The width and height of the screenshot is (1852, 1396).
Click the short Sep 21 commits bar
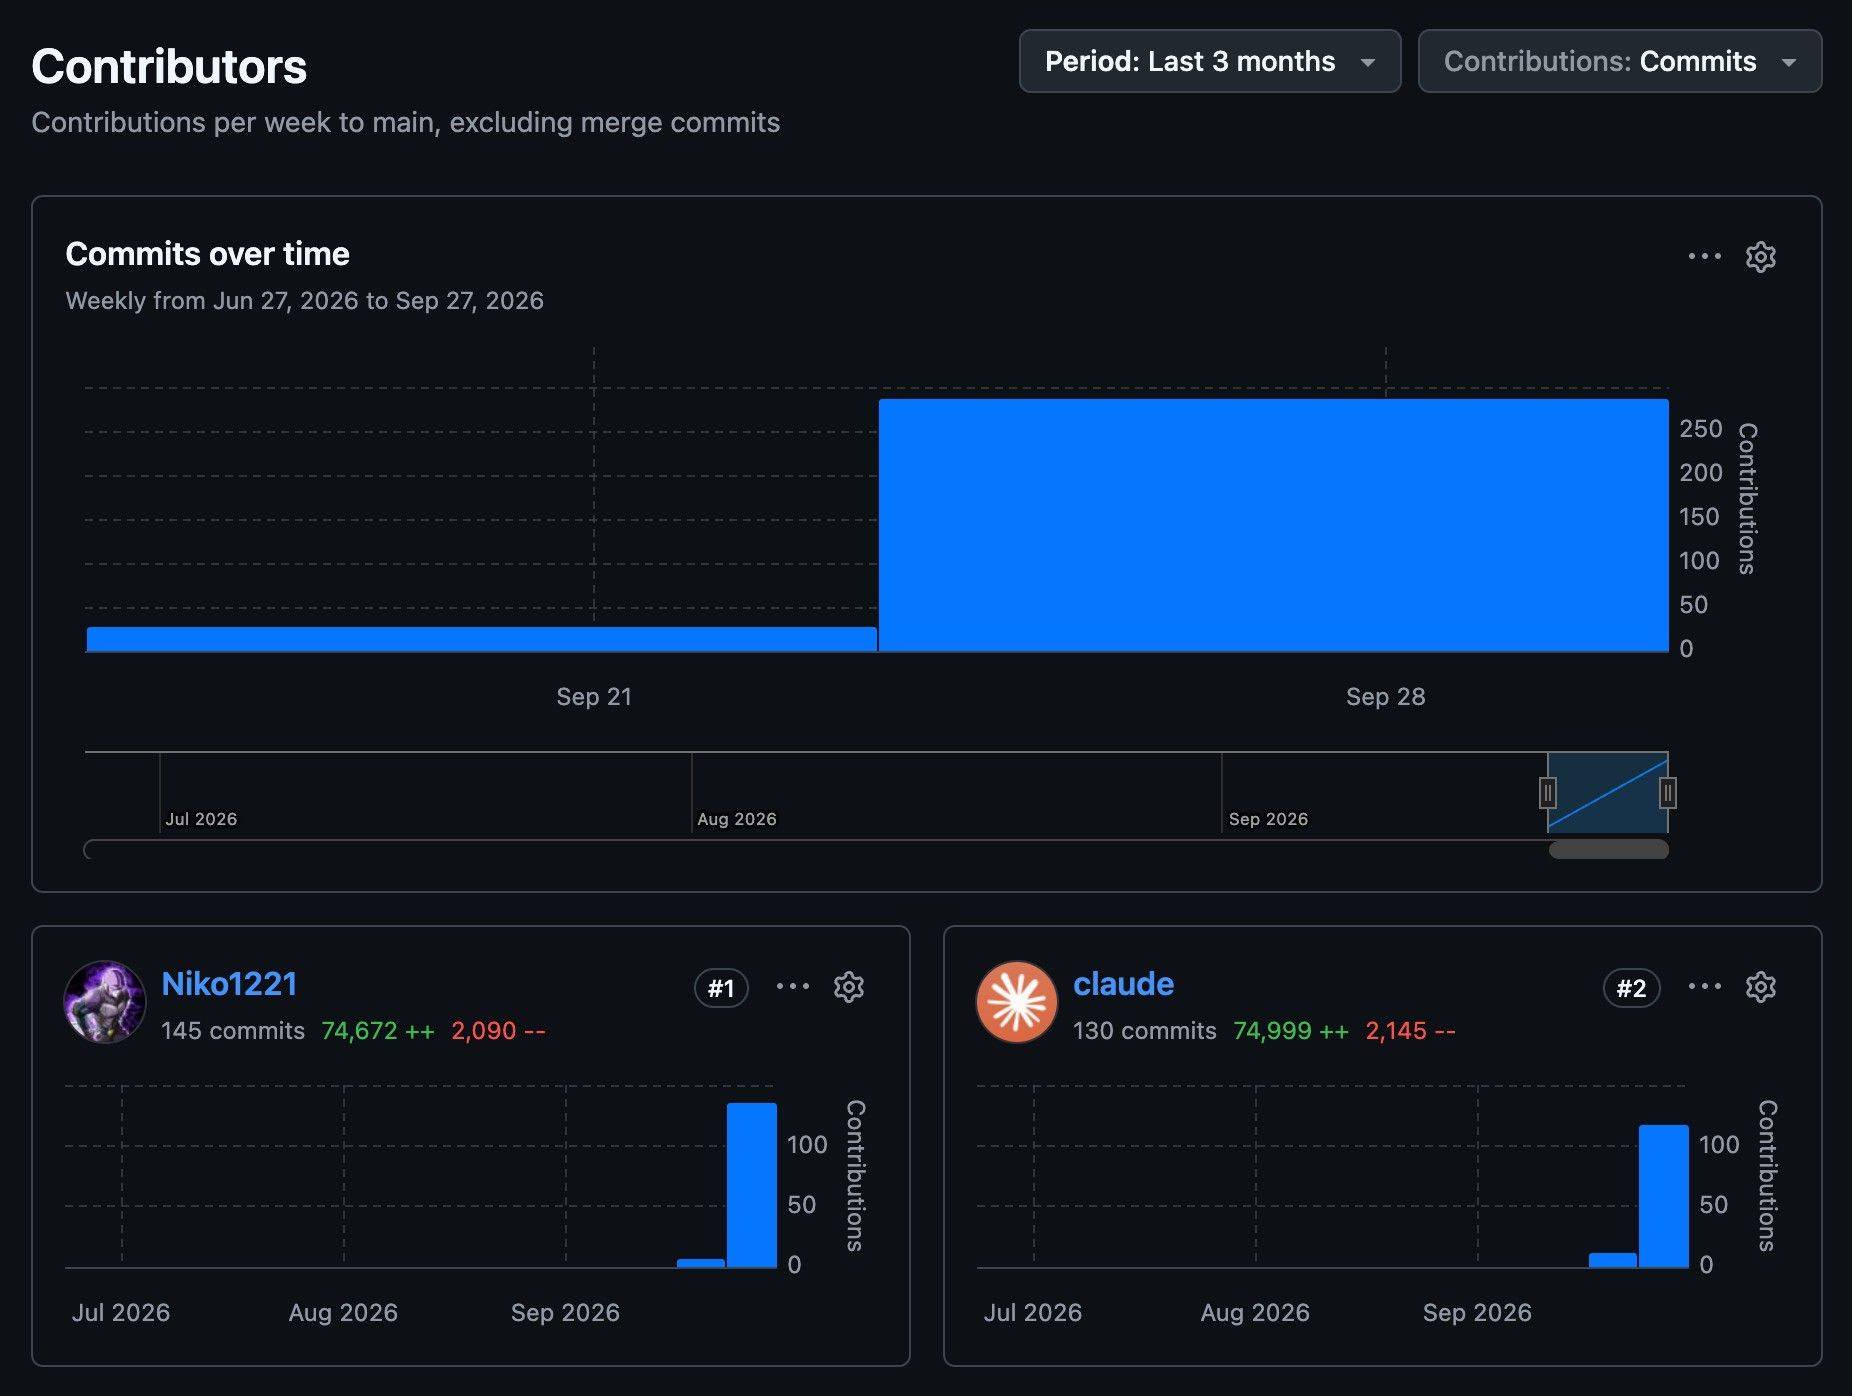click(482, 639)
